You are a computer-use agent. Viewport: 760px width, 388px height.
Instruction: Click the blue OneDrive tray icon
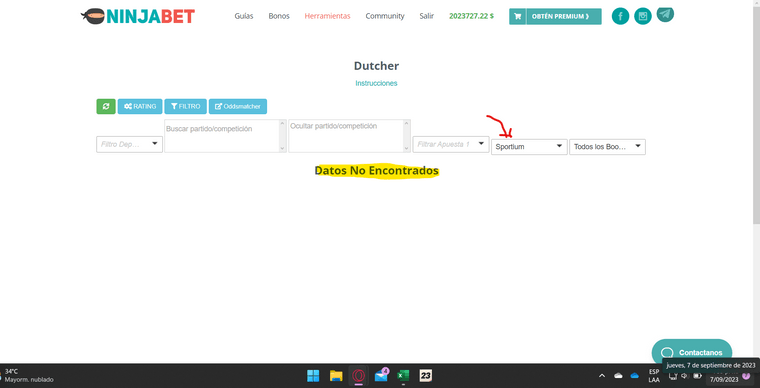[x=634, y=376]
